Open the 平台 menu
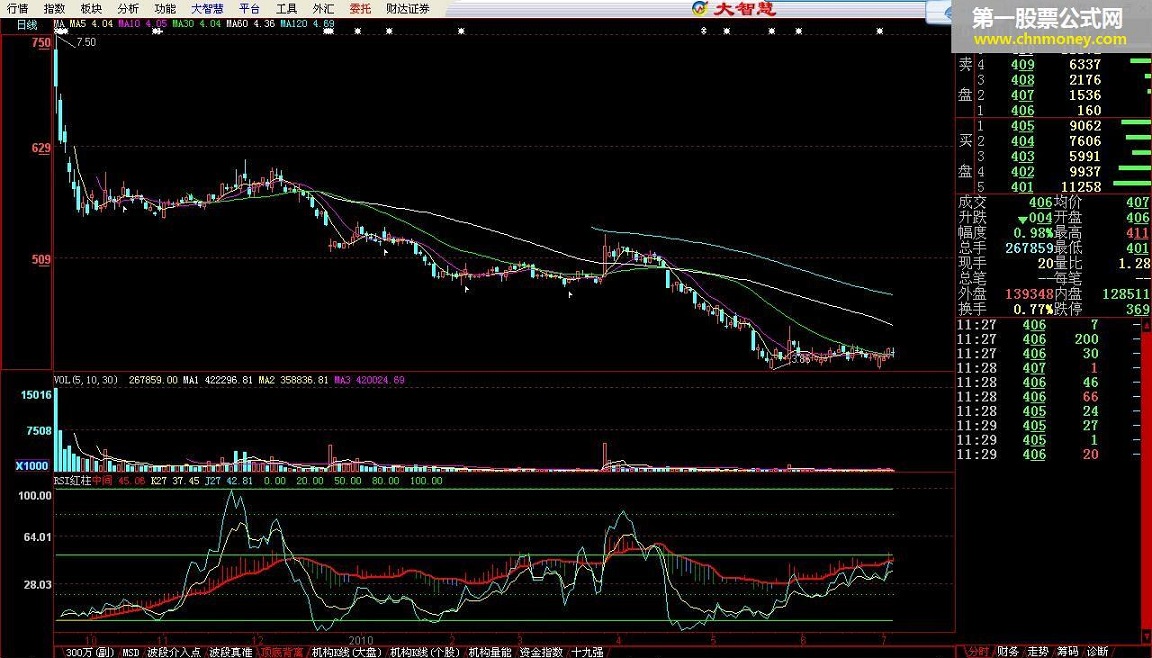 pyautogui.click(x=250, y=9)
